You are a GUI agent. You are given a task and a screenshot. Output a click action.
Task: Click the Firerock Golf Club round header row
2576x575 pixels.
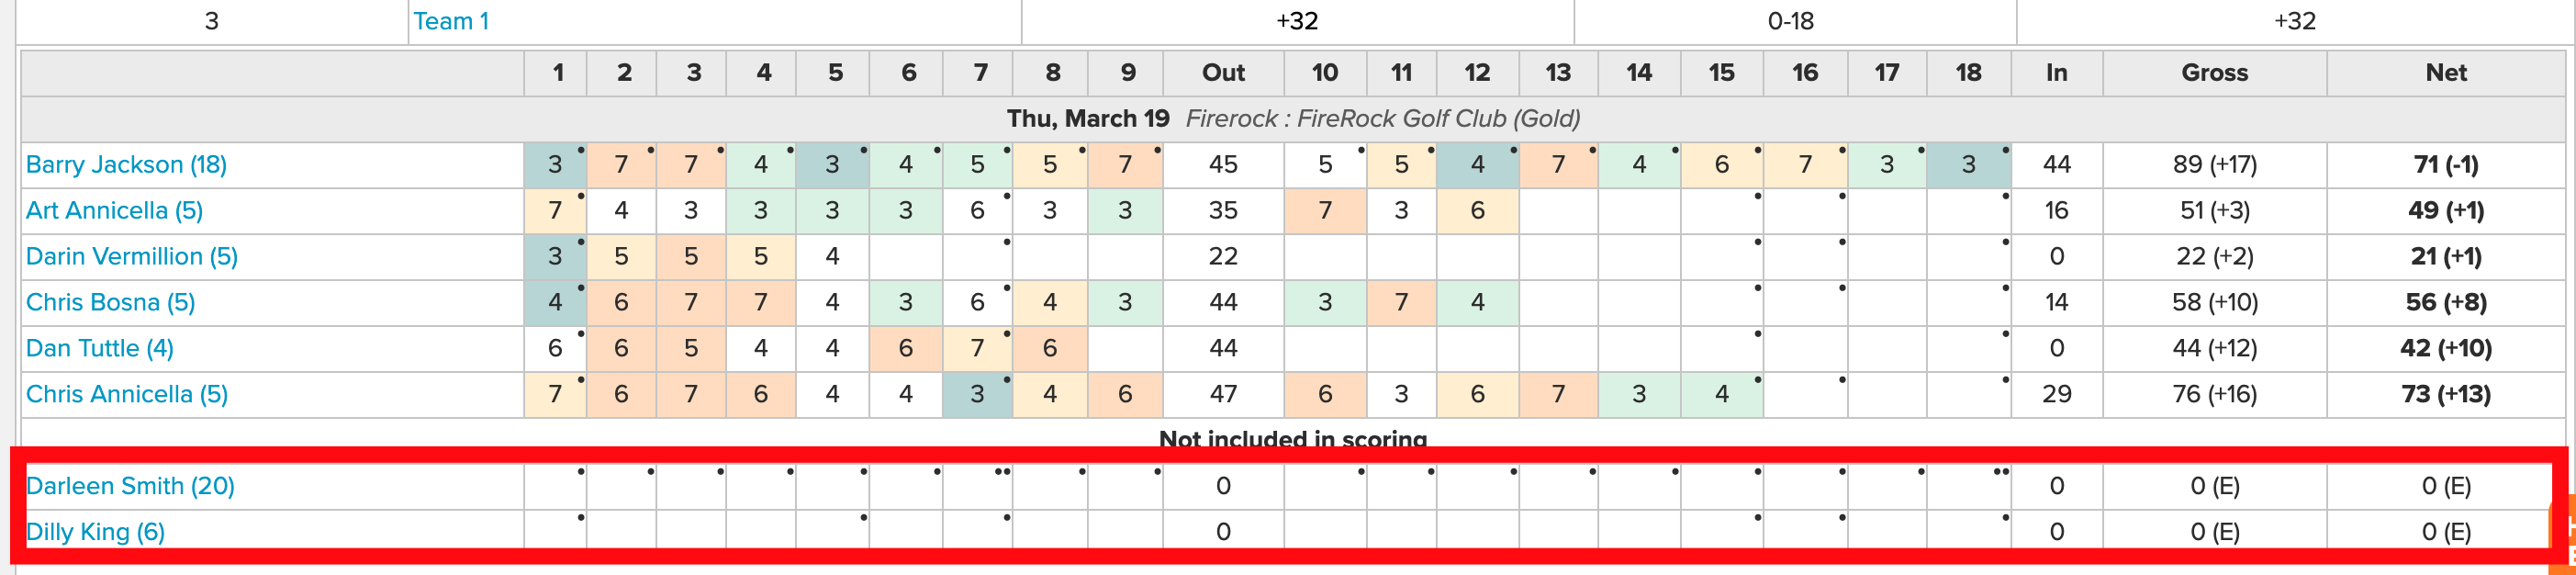[1293, 119]
